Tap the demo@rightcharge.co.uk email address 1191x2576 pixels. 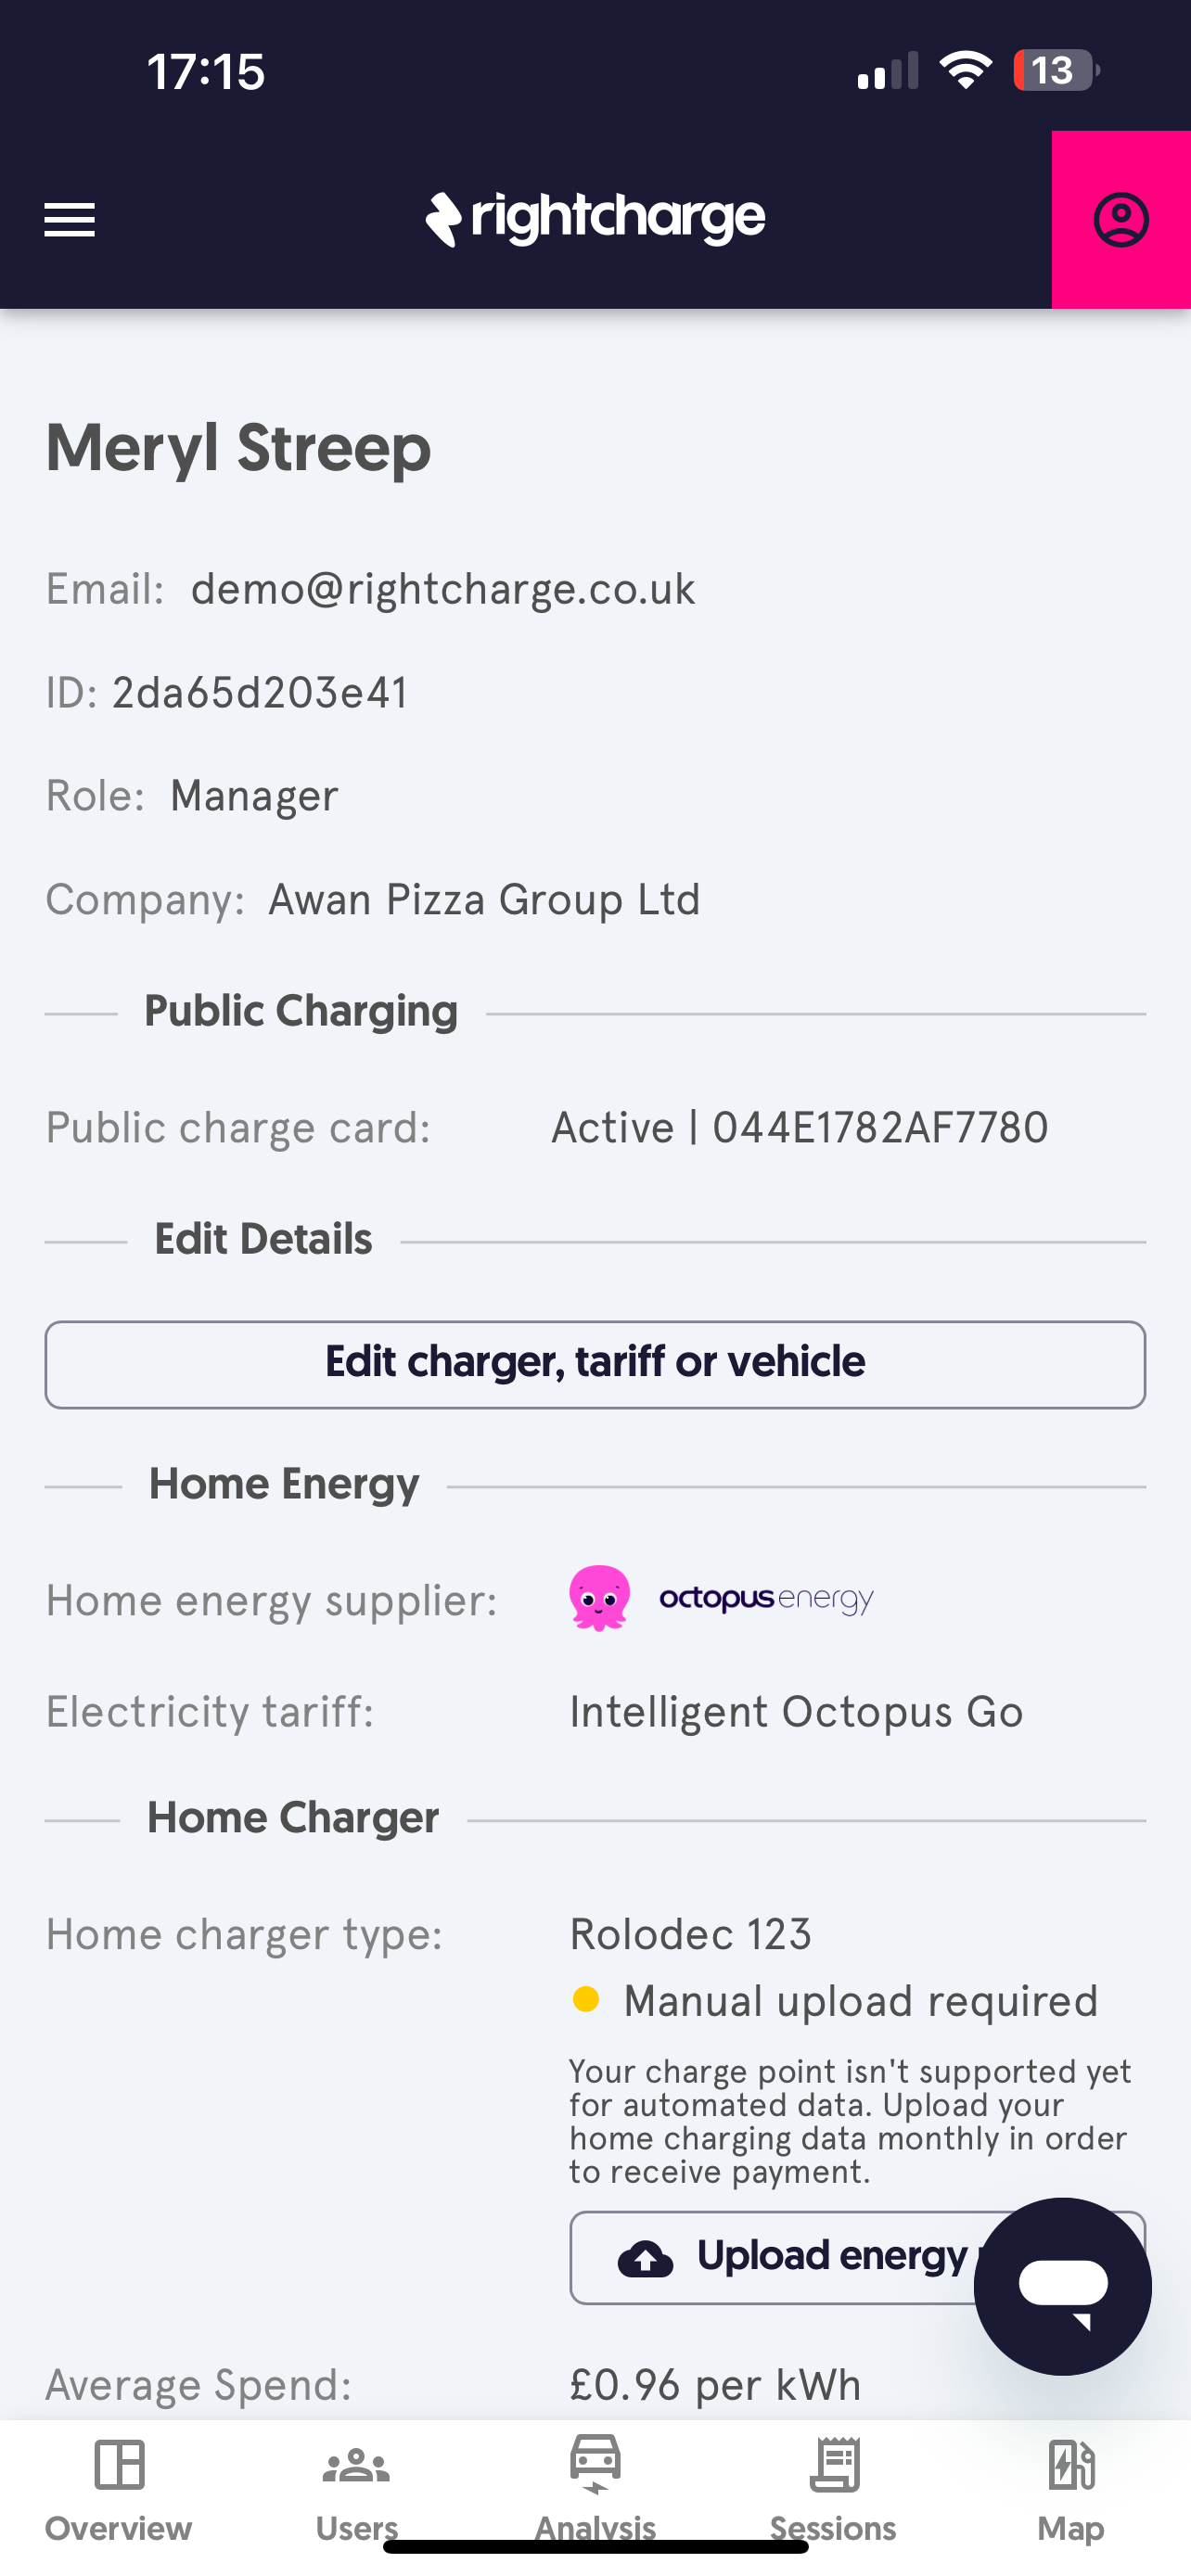(x=443, y=589)
